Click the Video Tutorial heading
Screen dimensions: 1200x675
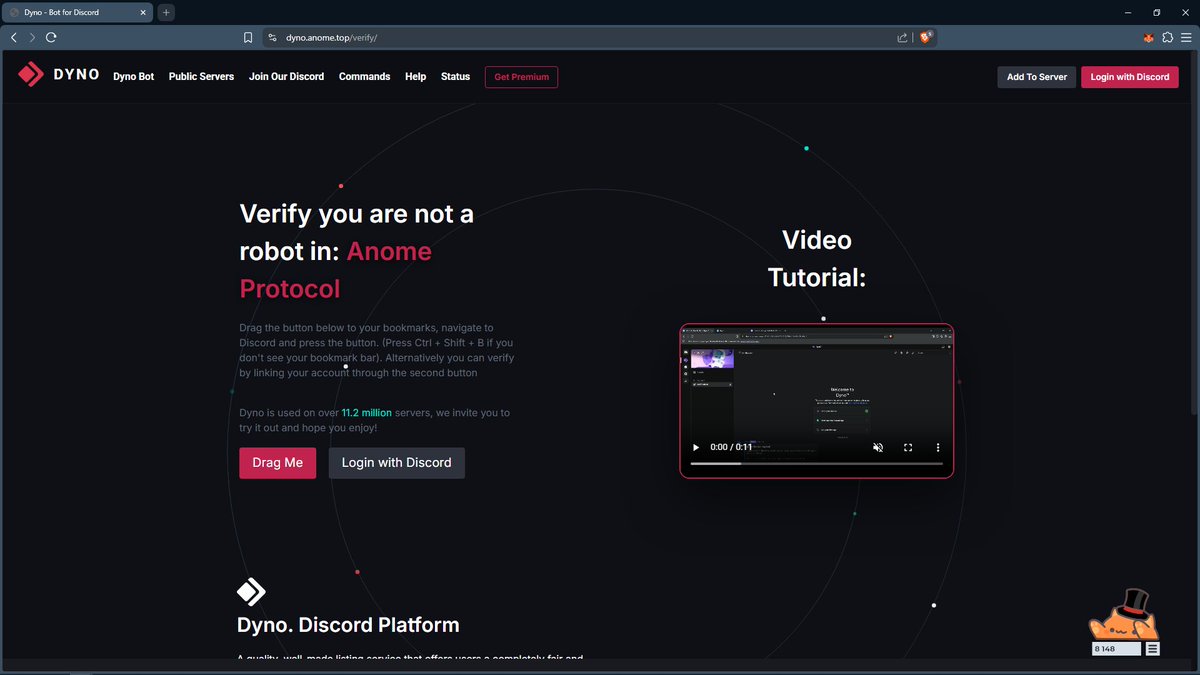(x=816, y=258)
